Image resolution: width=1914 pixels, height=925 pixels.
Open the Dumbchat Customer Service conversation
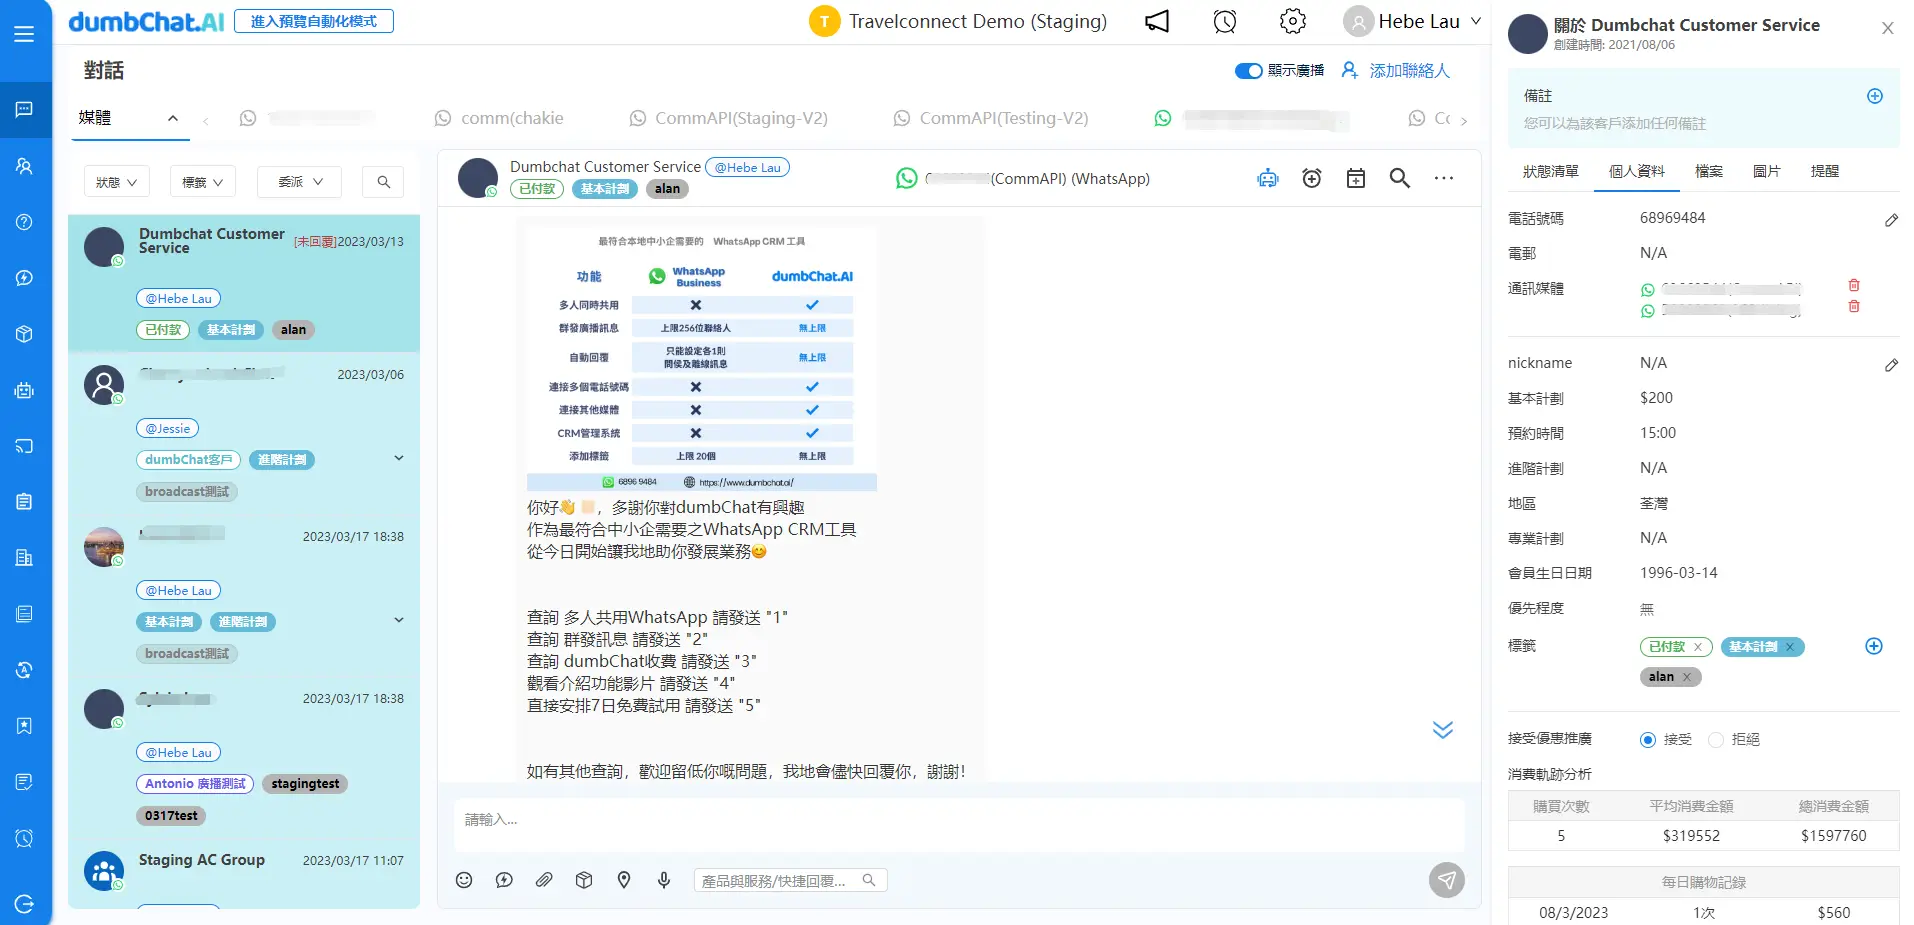[x=244, y=283]
